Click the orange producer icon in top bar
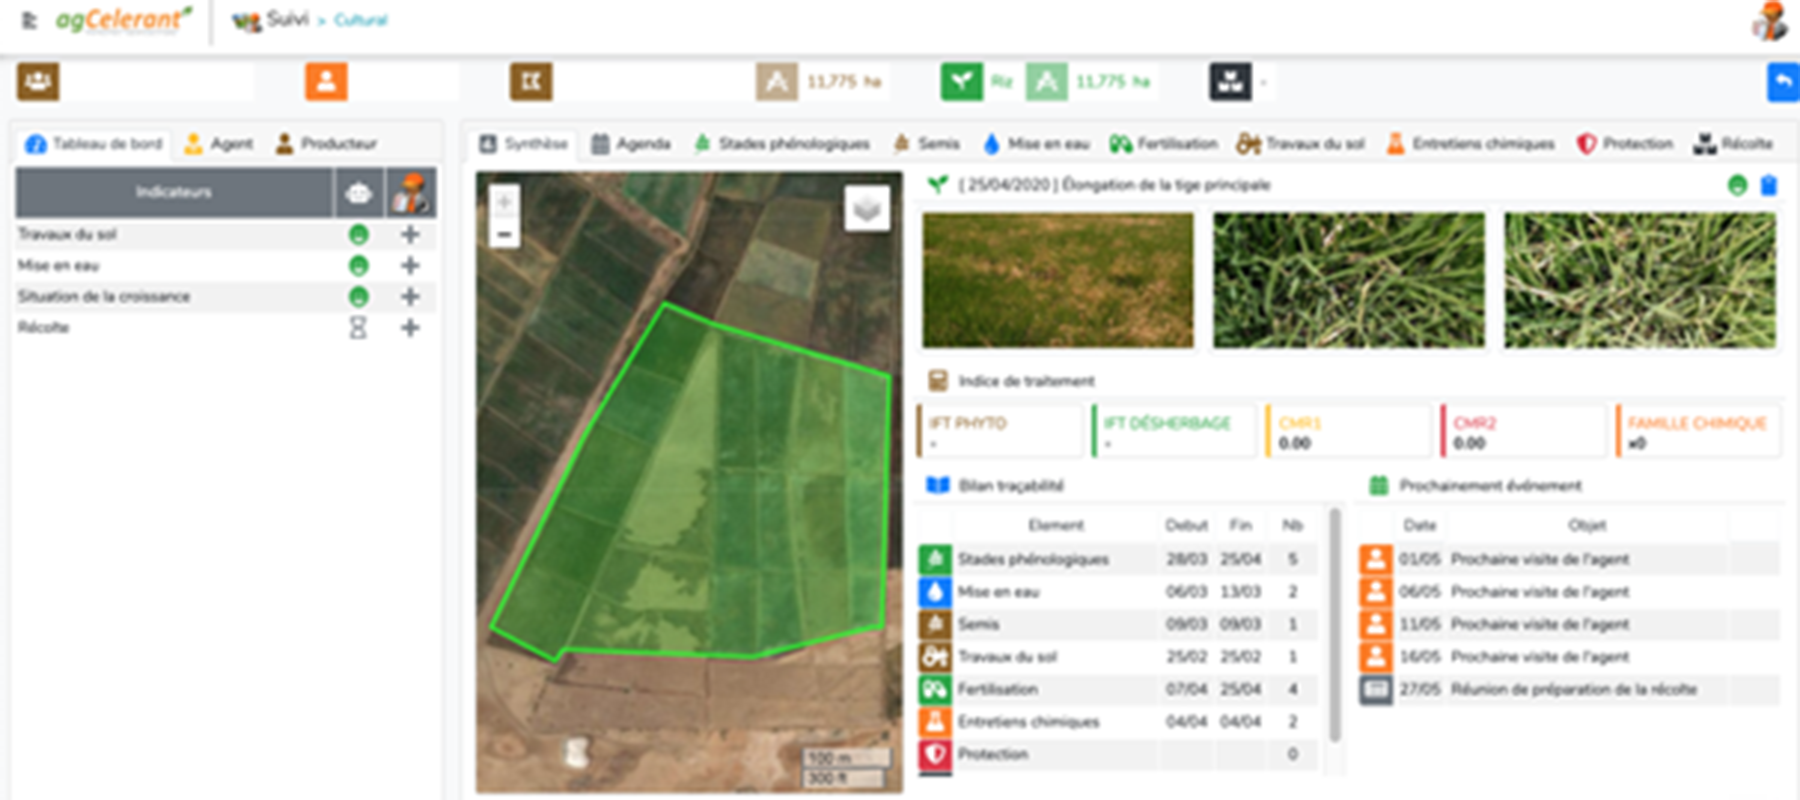The image size is (1800, 800). click(x=326, y=82)
